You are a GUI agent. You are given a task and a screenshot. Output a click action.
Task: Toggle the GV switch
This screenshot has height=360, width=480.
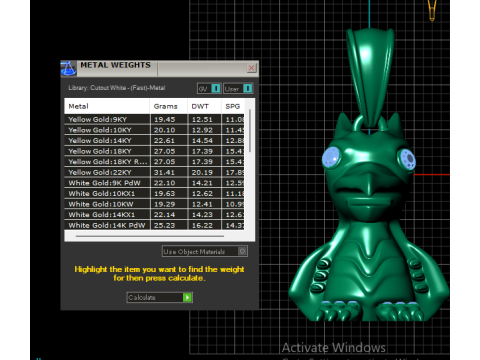click(216, 88)
